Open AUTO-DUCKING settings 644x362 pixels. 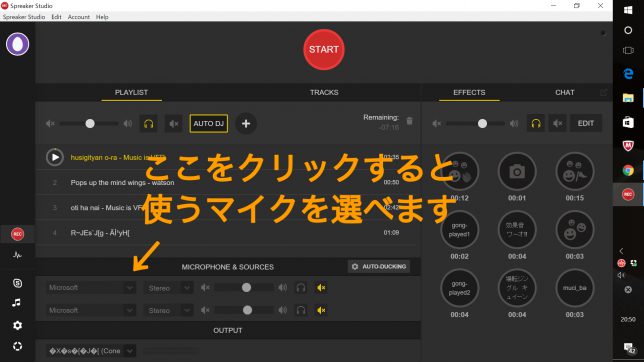(379, 266)
